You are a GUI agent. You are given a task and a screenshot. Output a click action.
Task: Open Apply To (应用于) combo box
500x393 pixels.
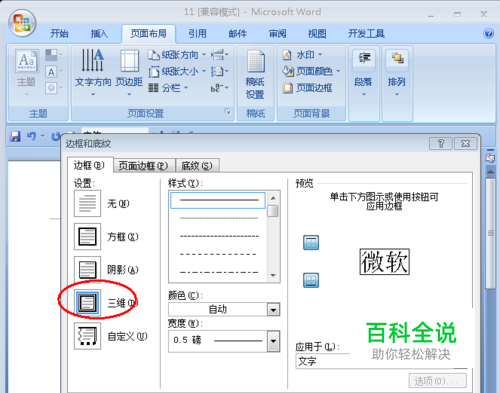click(x=382, y=361)
